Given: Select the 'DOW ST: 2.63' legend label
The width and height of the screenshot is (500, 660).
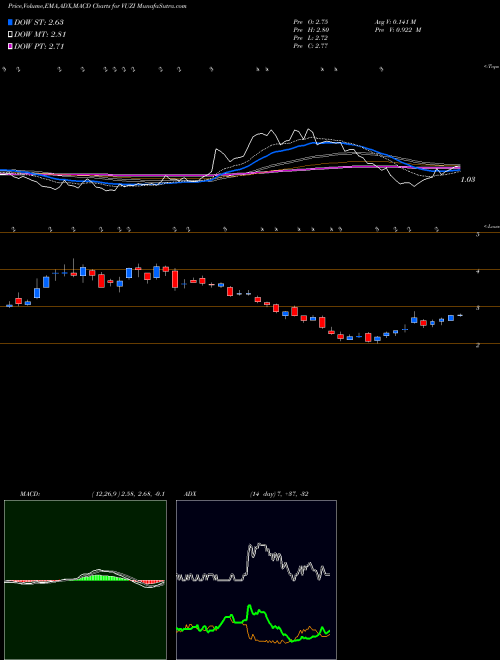Looking at the screenshot, I should point(39,22).
